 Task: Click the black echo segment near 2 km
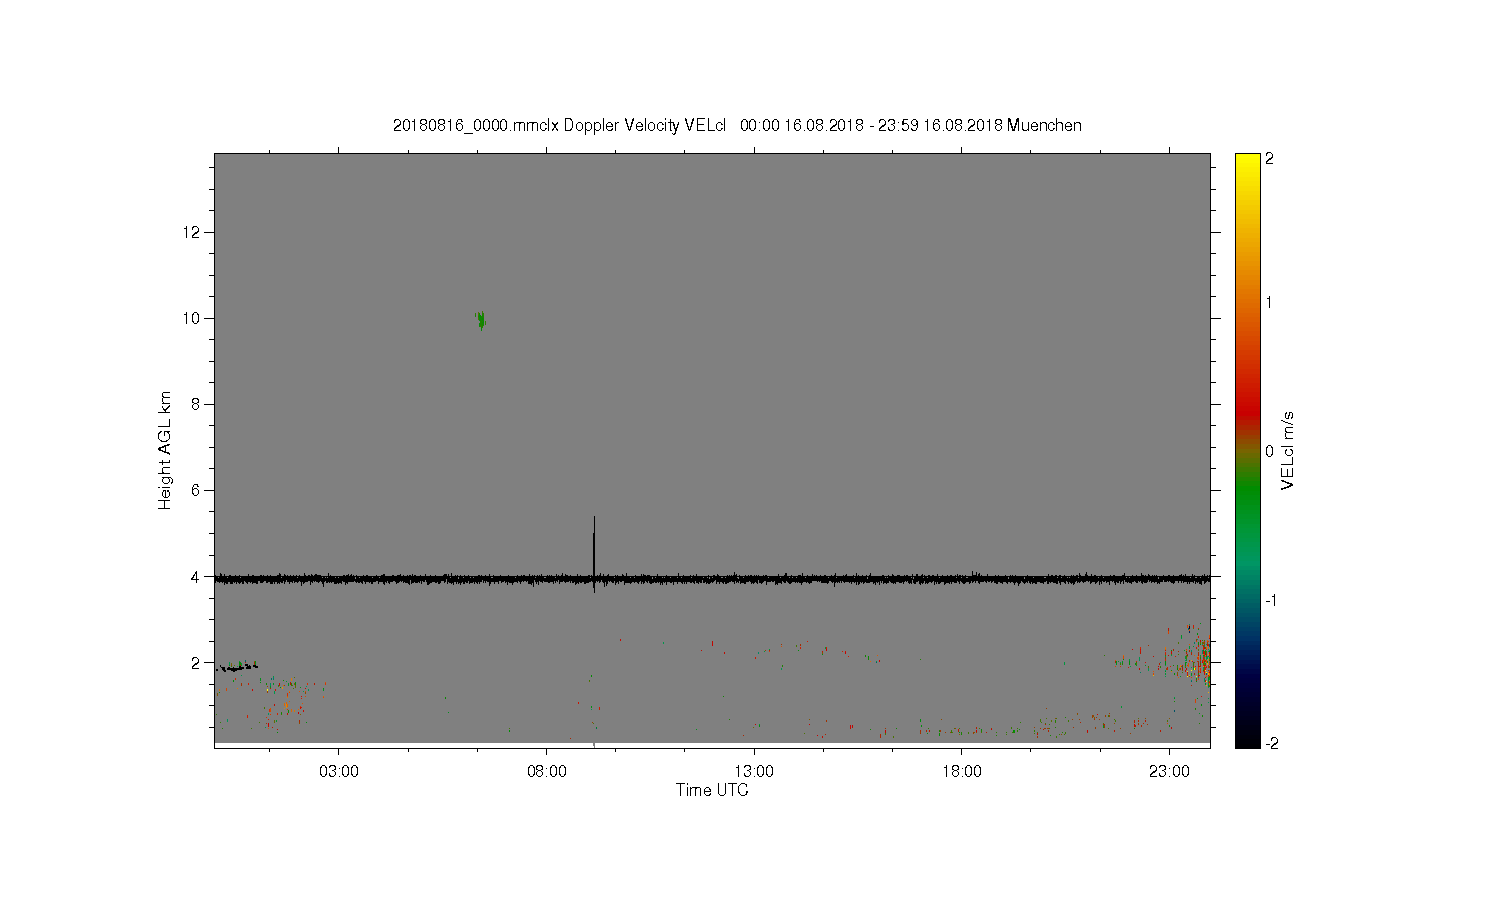click(237, 667)
